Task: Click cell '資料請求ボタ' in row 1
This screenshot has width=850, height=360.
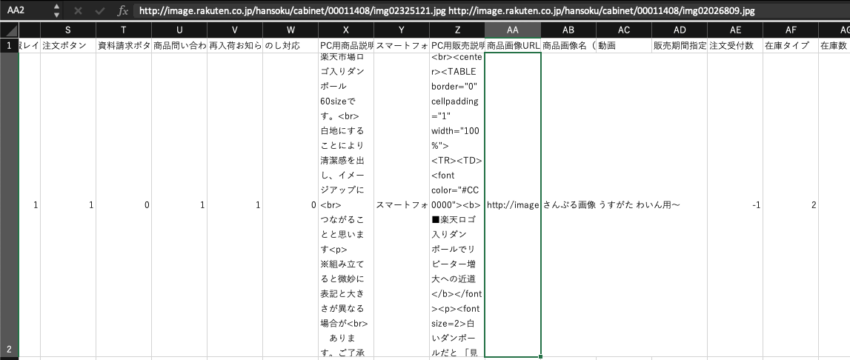Action: coord(124,46)
